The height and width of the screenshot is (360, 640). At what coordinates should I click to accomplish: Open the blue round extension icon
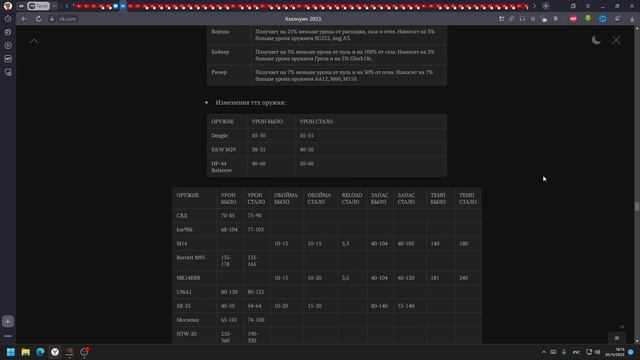point(602,19)
